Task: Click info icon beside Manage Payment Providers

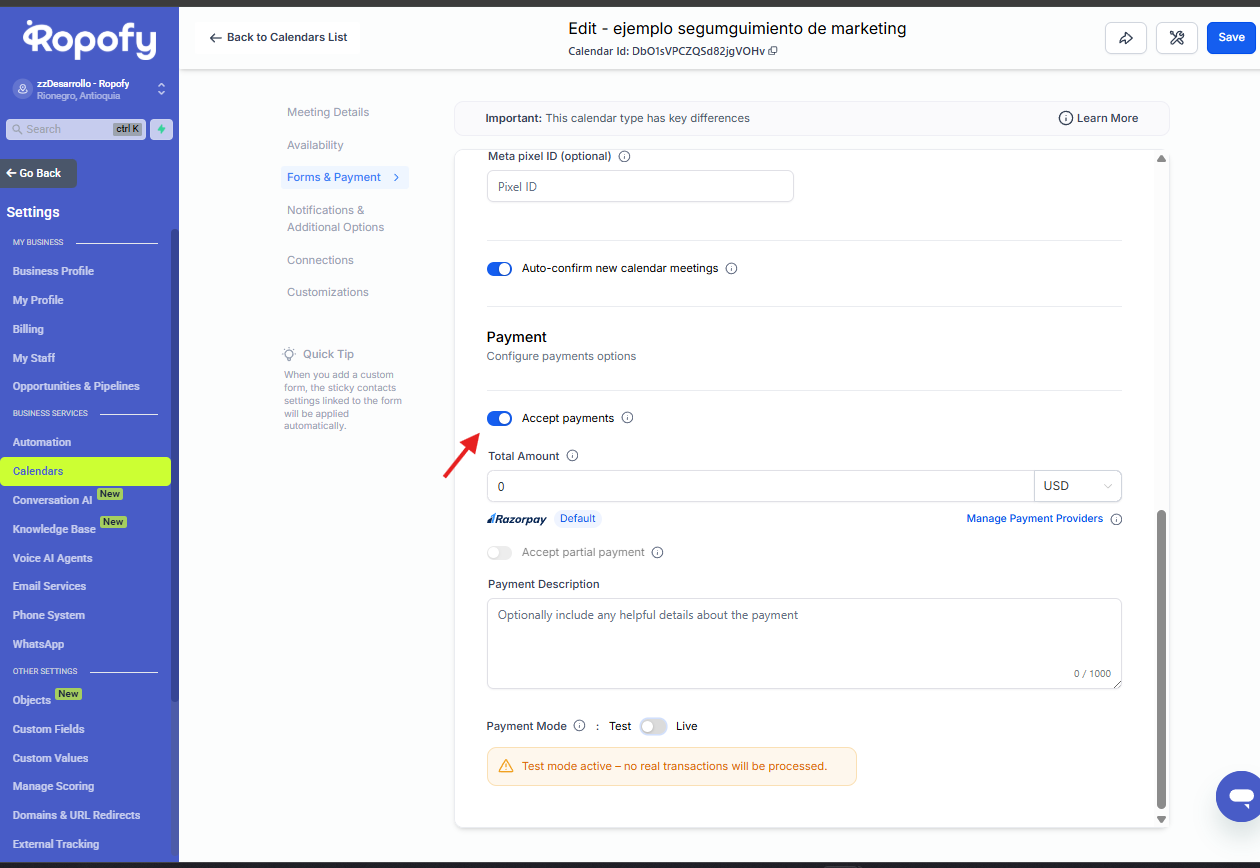Action: click(x=1116, y=519)
